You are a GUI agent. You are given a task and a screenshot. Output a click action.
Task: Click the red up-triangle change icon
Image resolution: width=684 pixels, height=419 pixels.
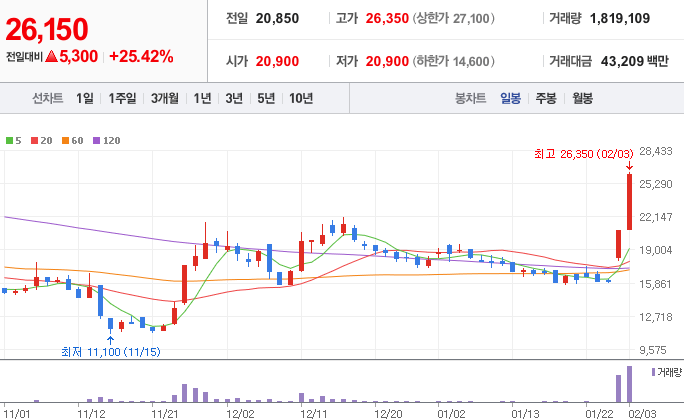click(x=51, y=56)
